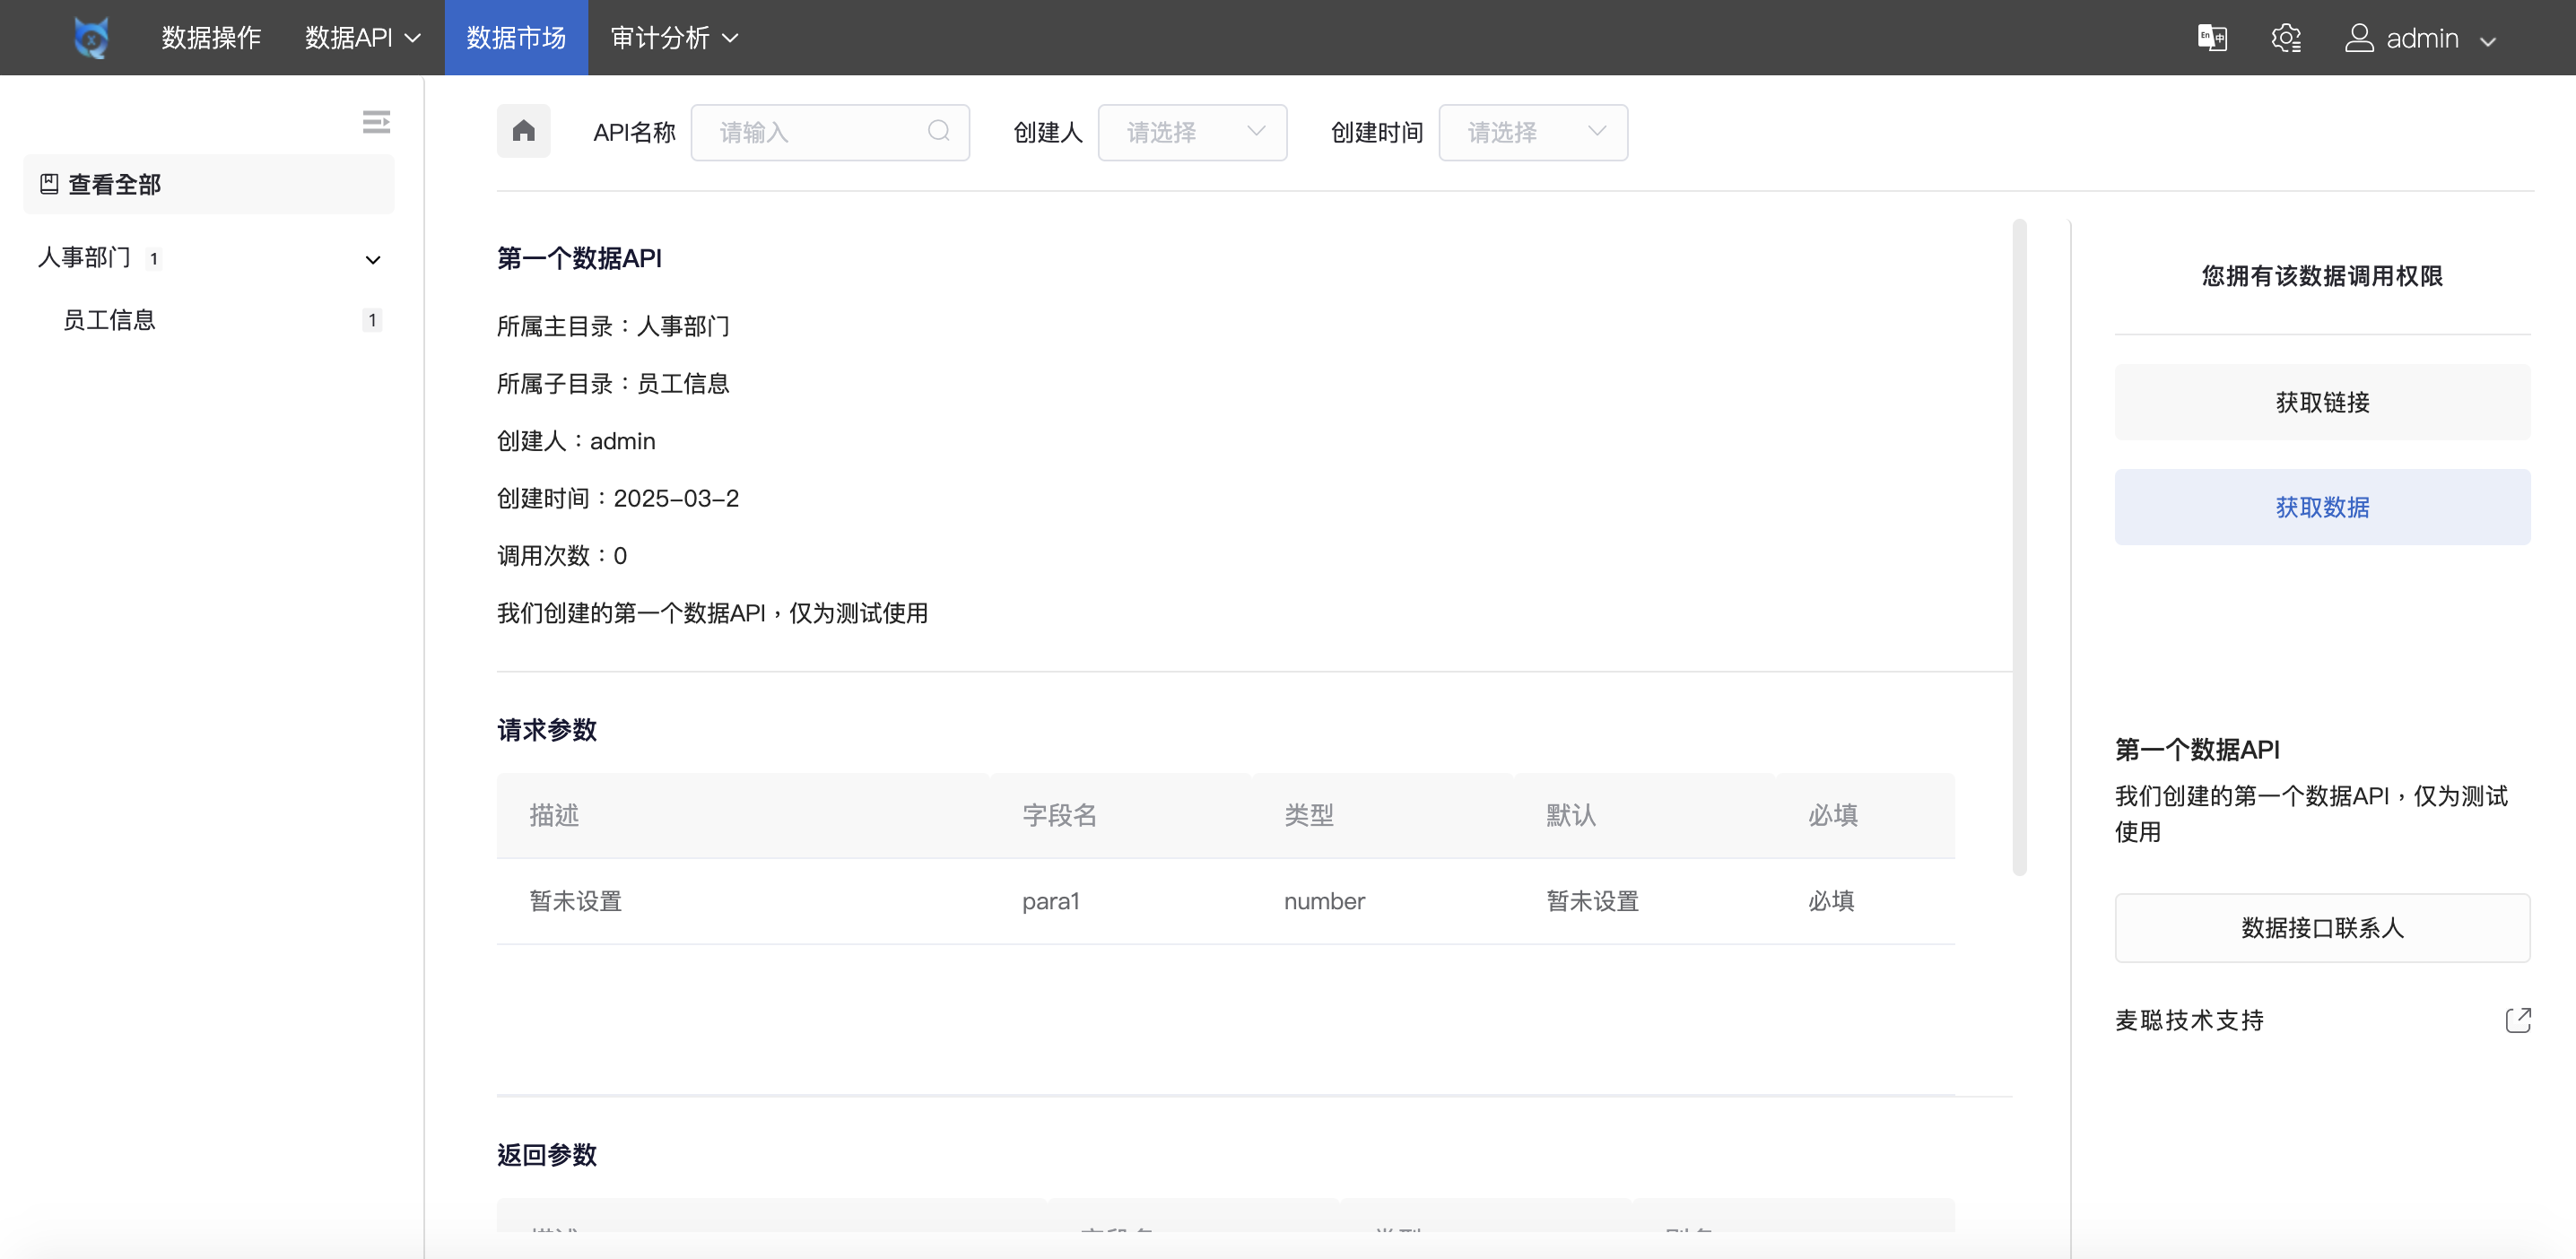The height and width of the screenshot is (1259, 2576).
Task: Click the 查看全部 bookmark icon
Action: point(49,183)
